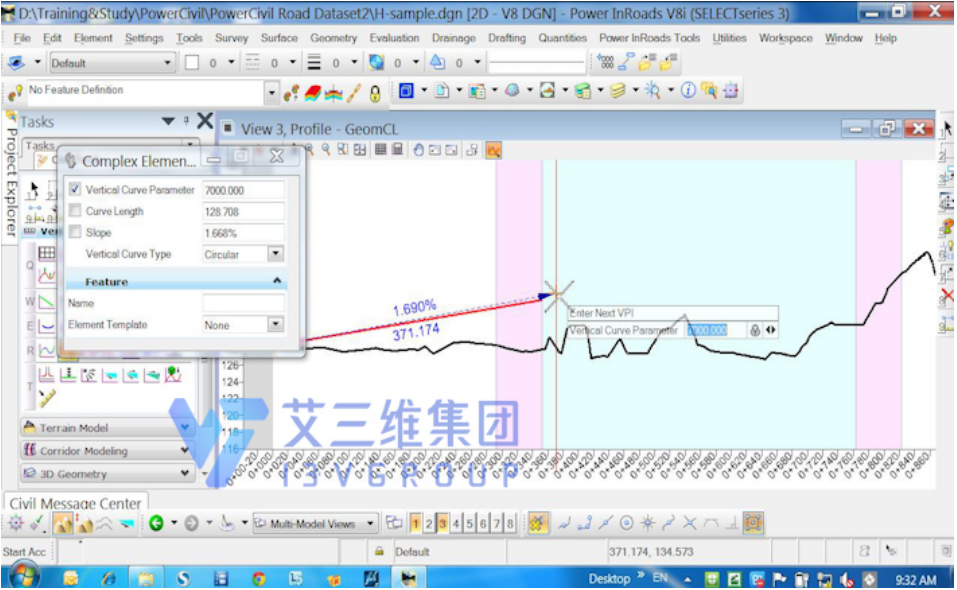The image size is (957, 590).
Task: Expand the 3D Geometry task group
Action: tap(107, 473)
